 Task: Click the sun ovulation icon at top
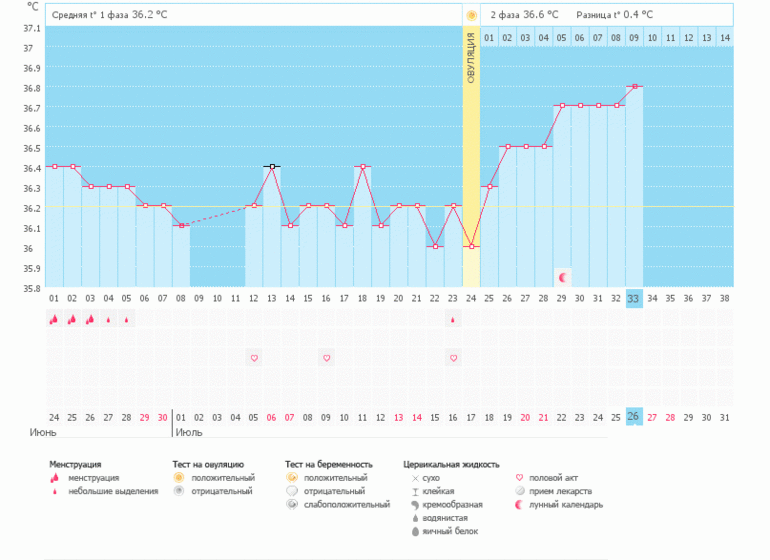point(471,15)
